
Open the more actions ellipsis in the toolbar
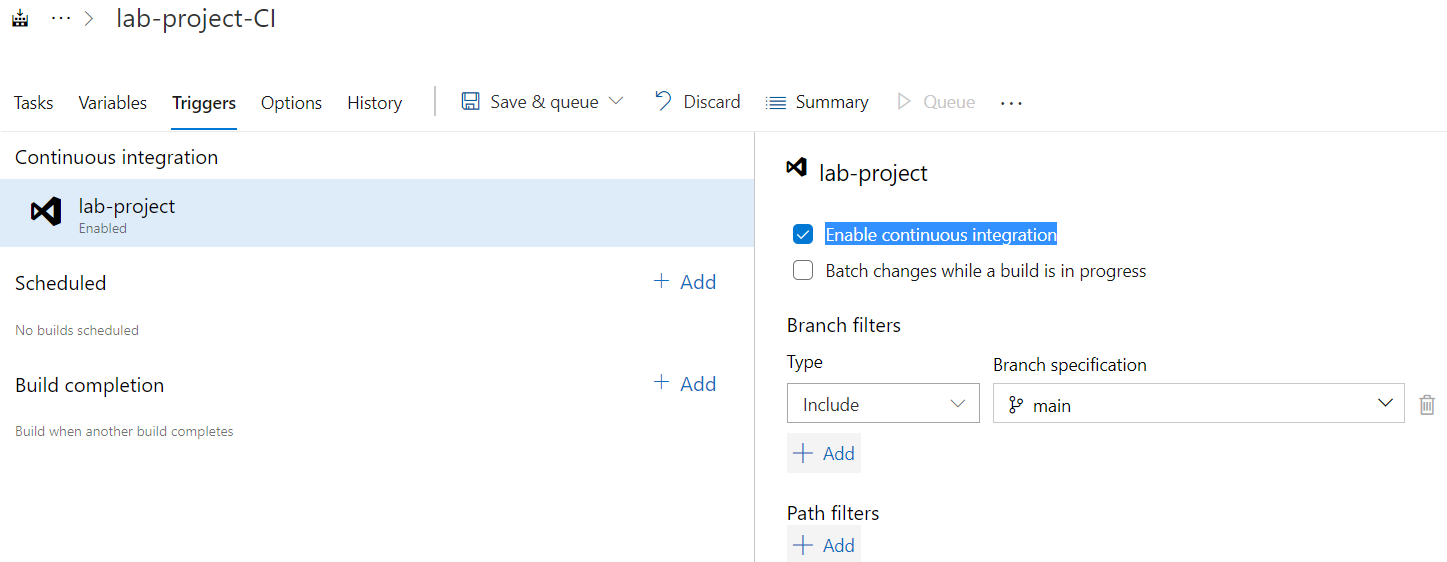pyautogui.click(x=1011, y=103)
